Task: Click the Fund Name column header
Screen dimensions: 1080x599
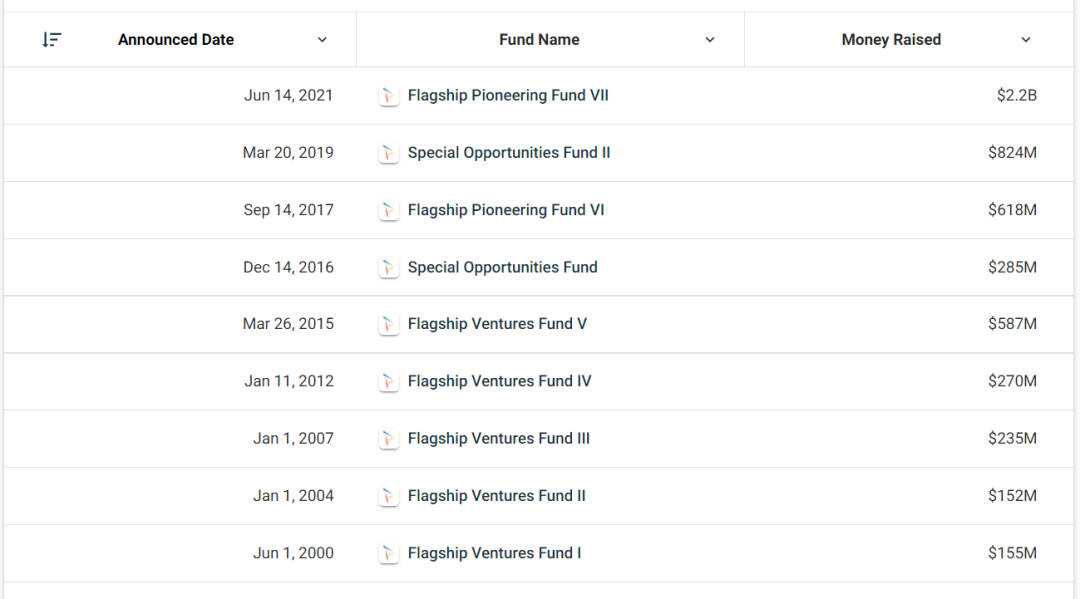Action: tap(539, 40)
